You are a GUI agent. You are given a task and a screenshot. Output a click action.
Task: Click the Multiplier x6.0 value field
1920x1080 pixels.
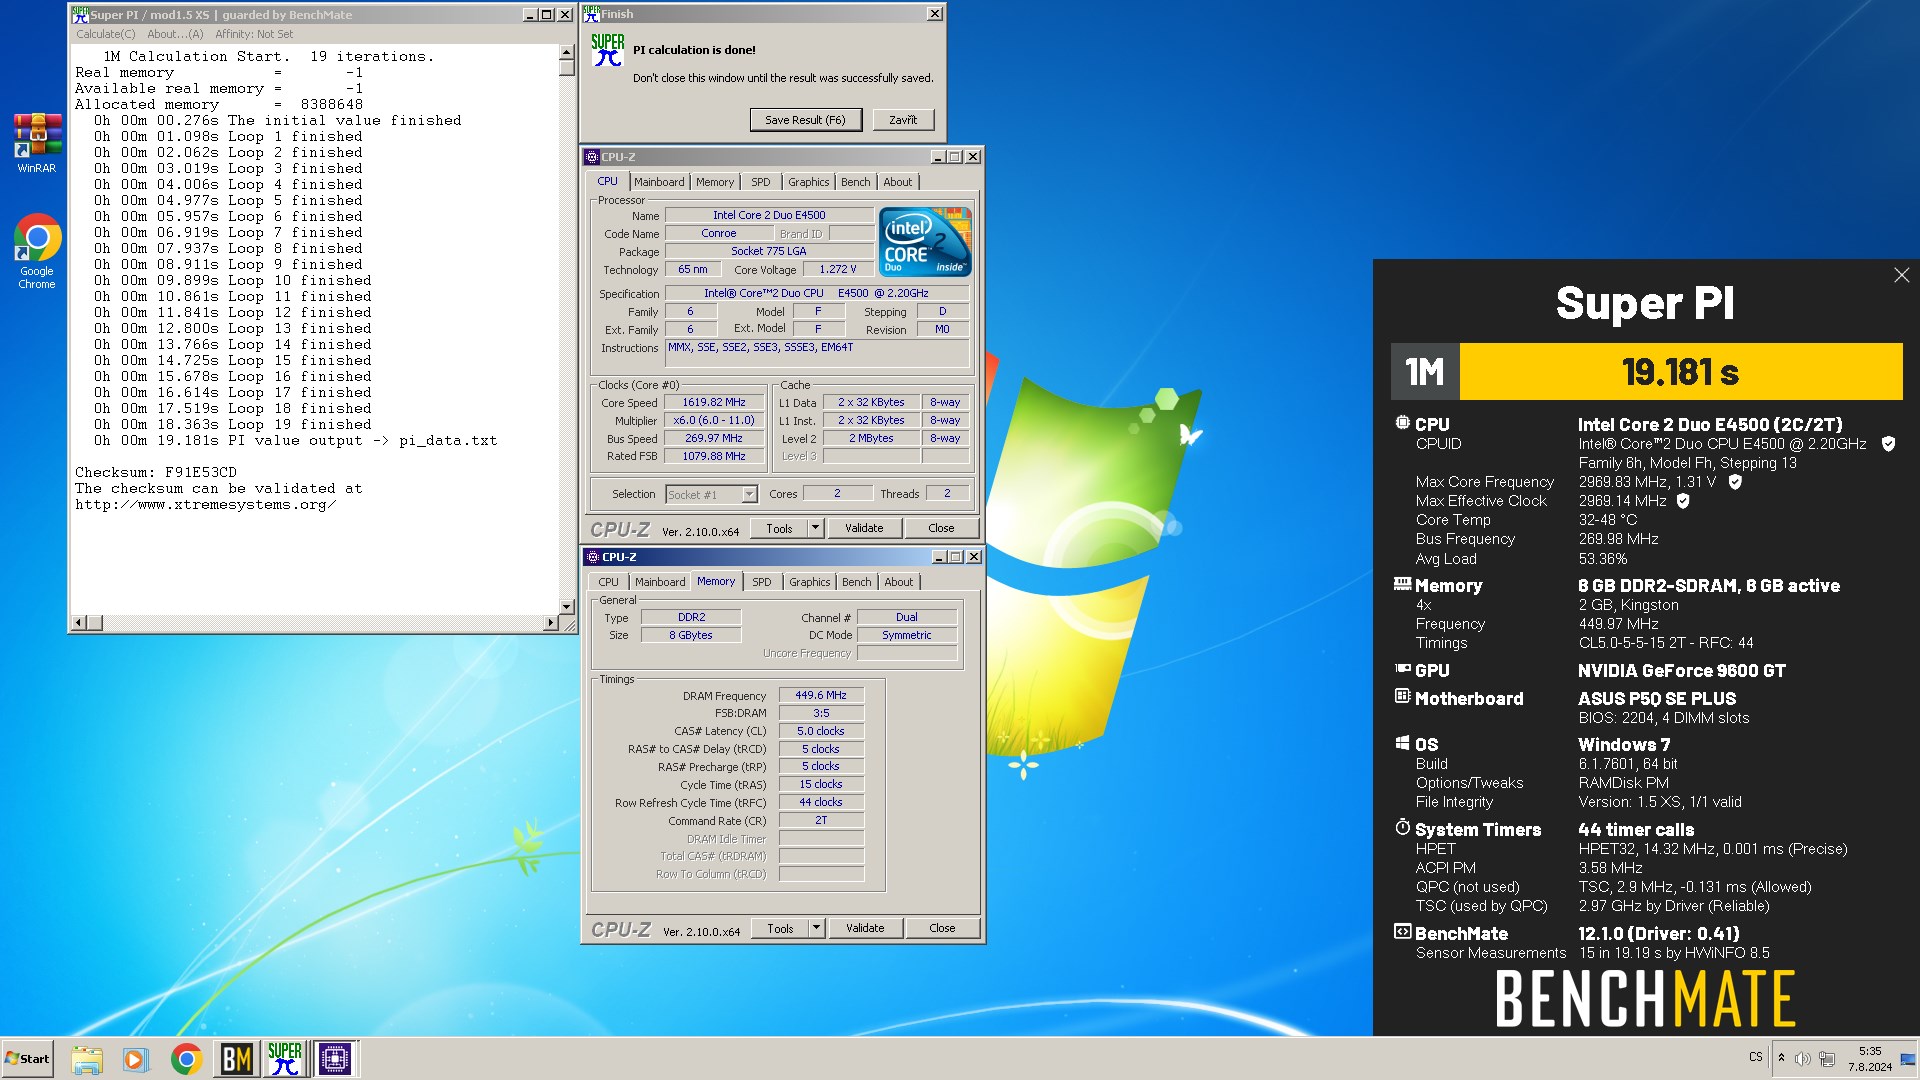714,421
